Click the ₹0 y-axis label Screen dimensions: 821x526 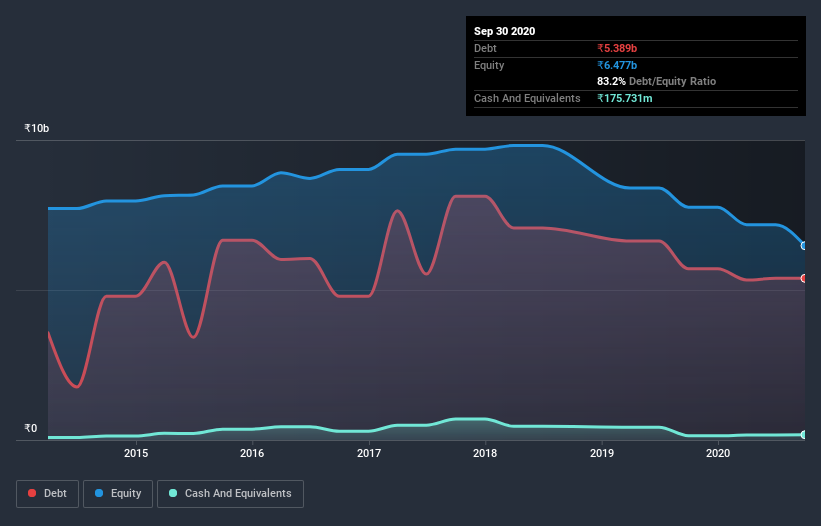(31, 428)
